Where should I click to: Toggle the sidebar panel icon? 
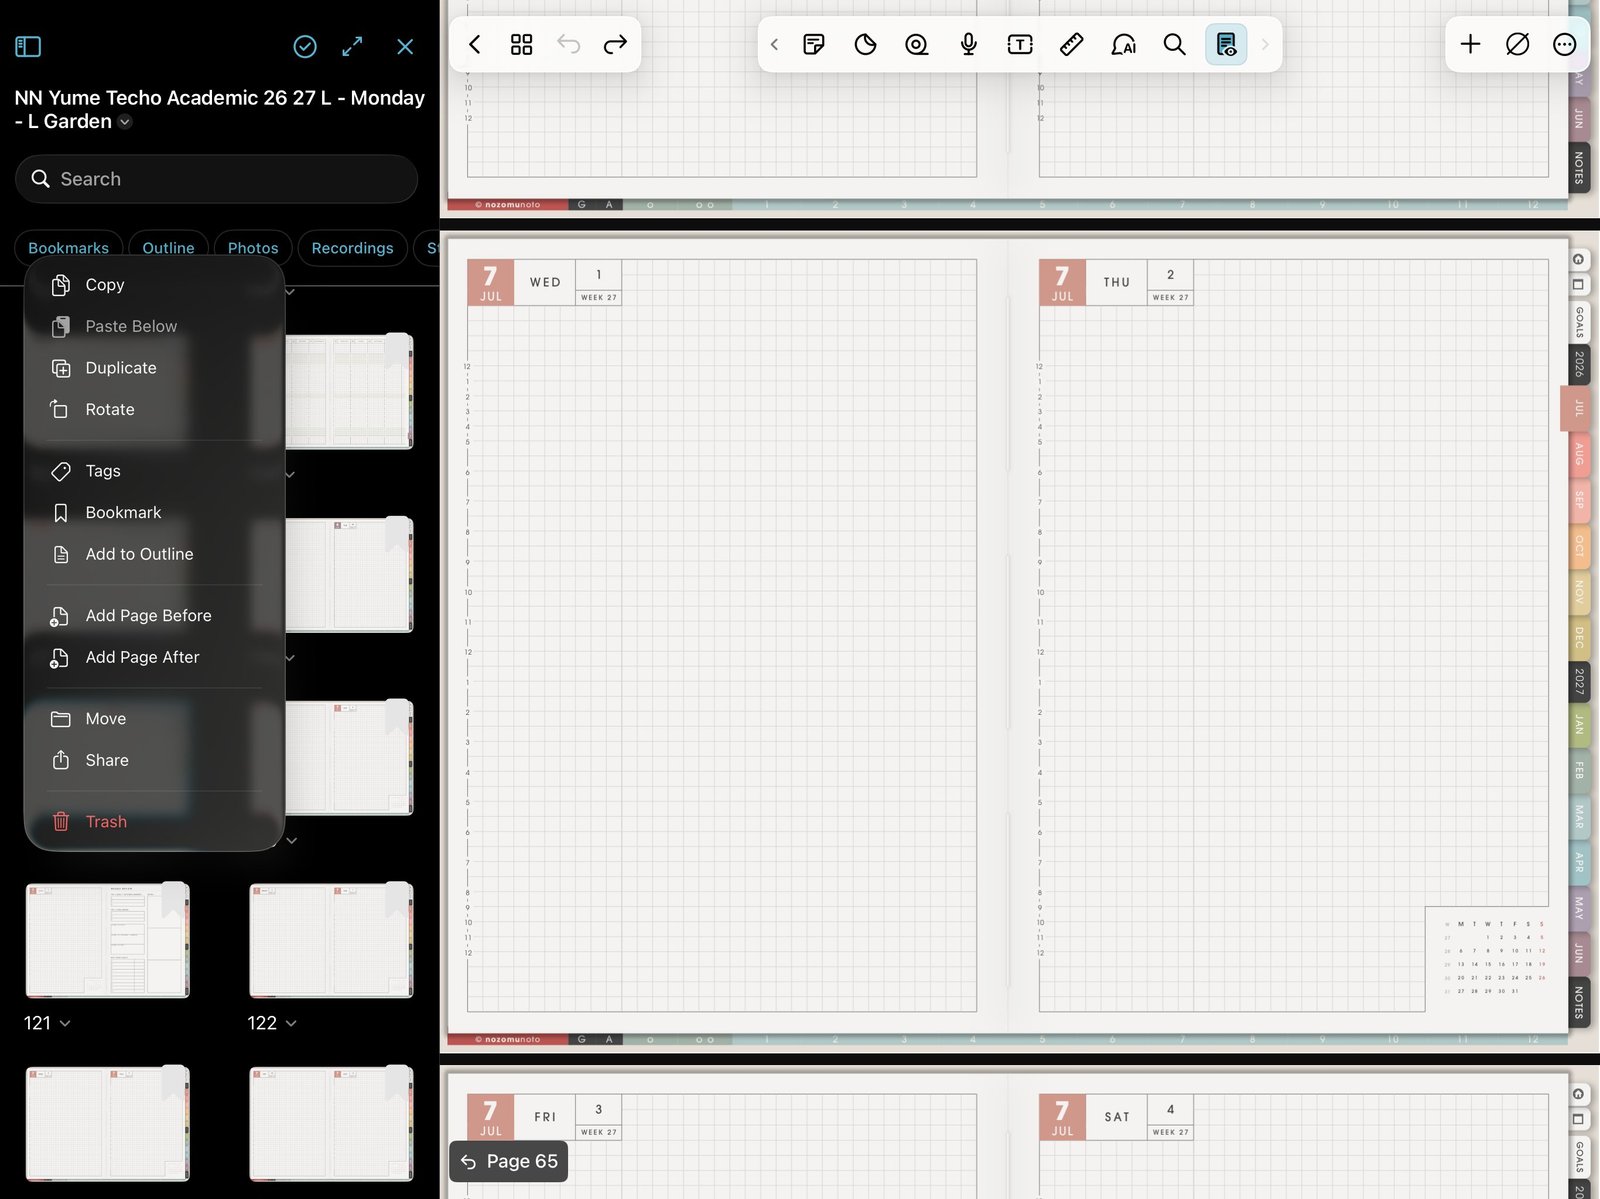click(x=28, y=46)
